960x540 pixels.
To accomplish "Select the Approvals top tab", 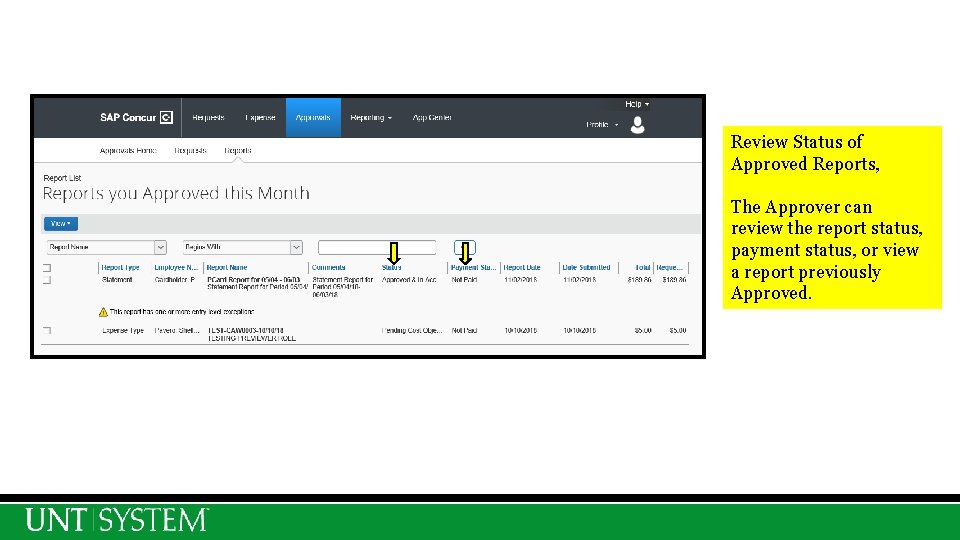I will point(313,118).
